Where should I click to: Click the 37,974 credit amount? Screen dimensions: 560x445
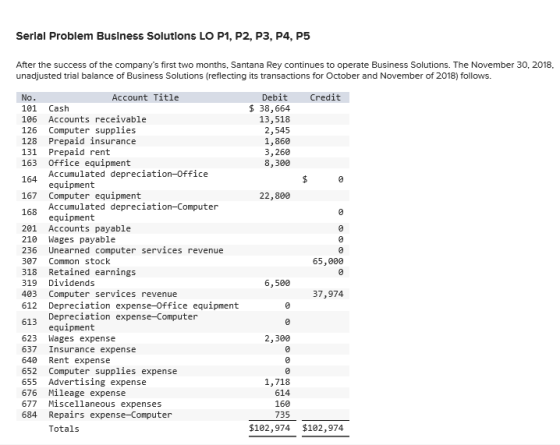[x=328, y=294]
